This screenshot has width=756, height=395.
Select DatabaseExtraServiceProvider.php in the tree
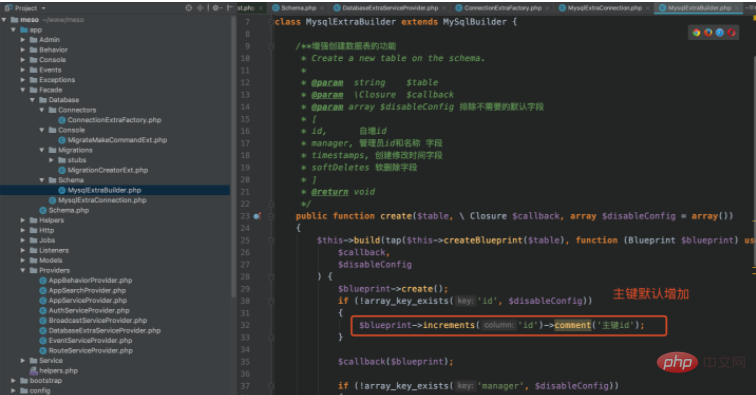(105, 330)
